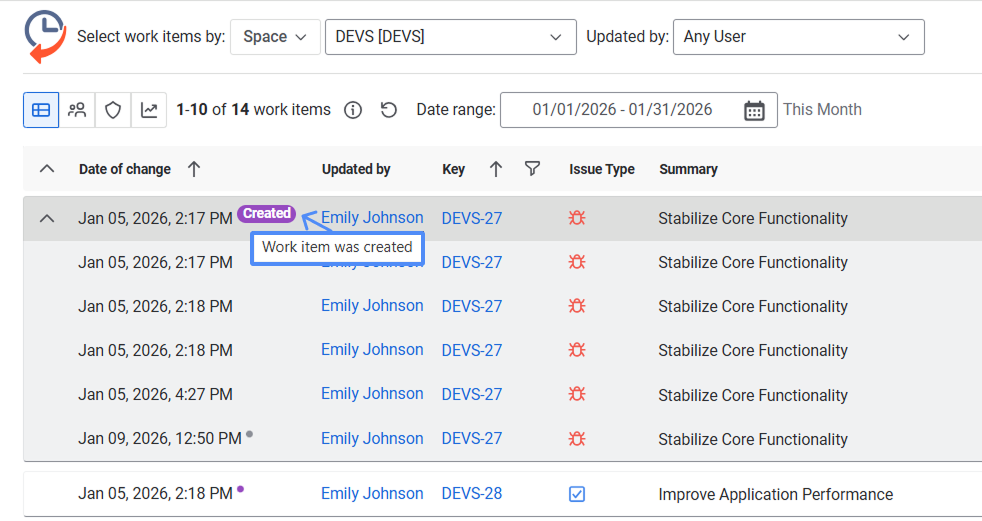The image size is (982, 521).
Task: Collapse all rows via header chevron
Action: click(x=47, y=169)
